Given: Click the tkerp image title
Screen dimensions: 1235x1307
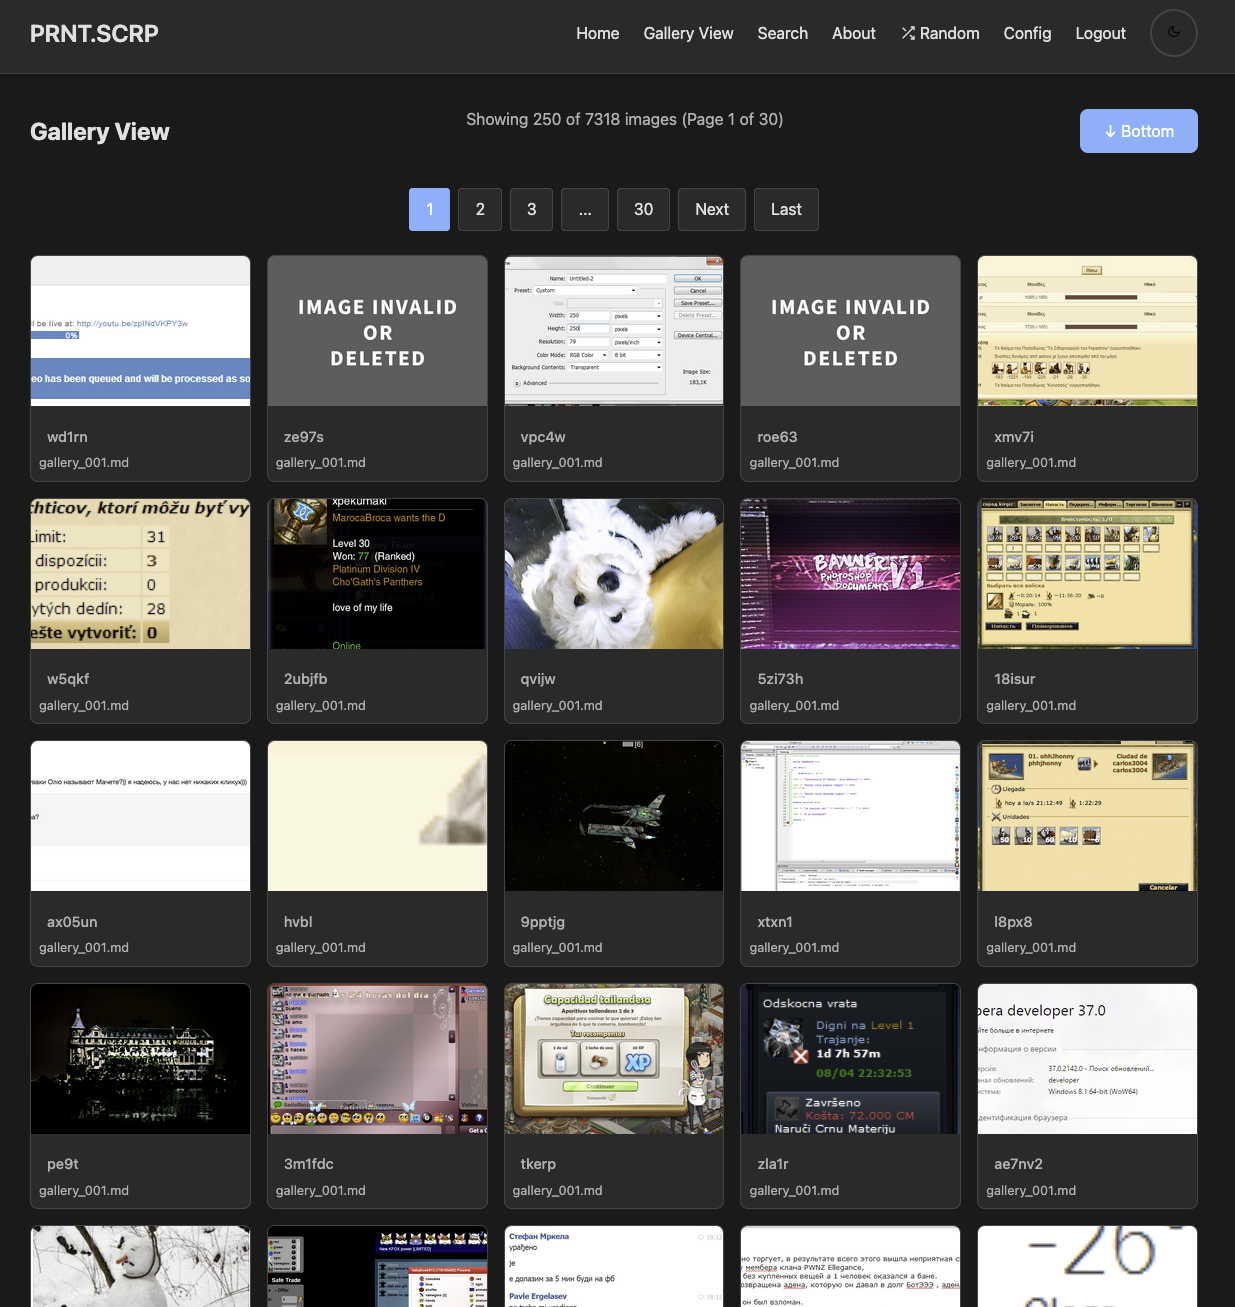Looking at the screenshot, I should point(538,1164).
